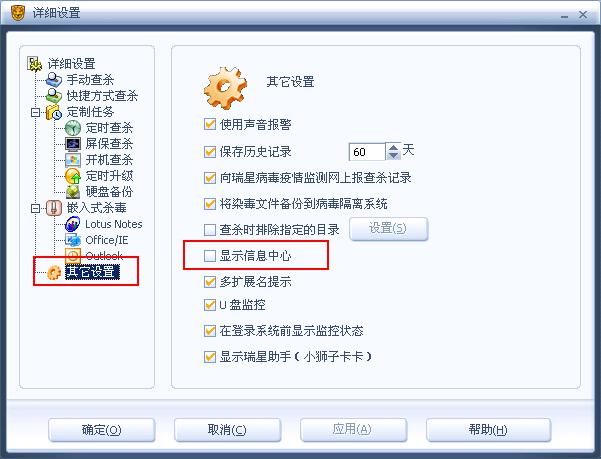The height and width of the screenshot is (459, 601).
Task: Collapse the 定制任务 tree node
Action: pos(35,112)
